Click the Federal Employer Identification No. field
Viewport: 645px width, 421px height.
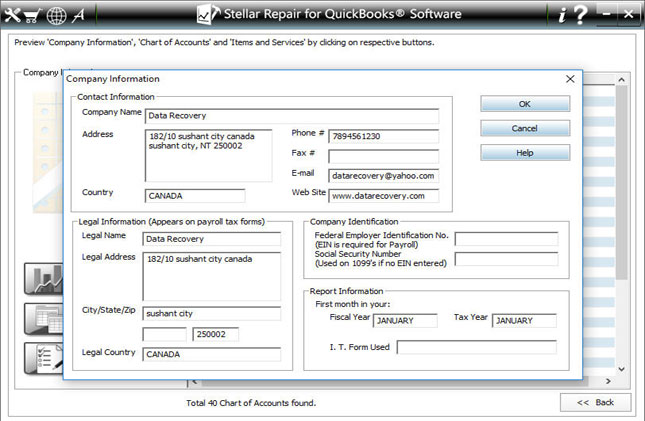(x=506, y=239)
